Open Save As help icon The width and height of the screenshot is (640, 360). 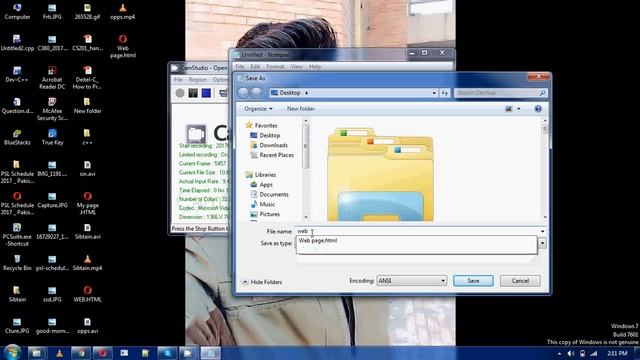pyautogui.click(x=538, y=109)
